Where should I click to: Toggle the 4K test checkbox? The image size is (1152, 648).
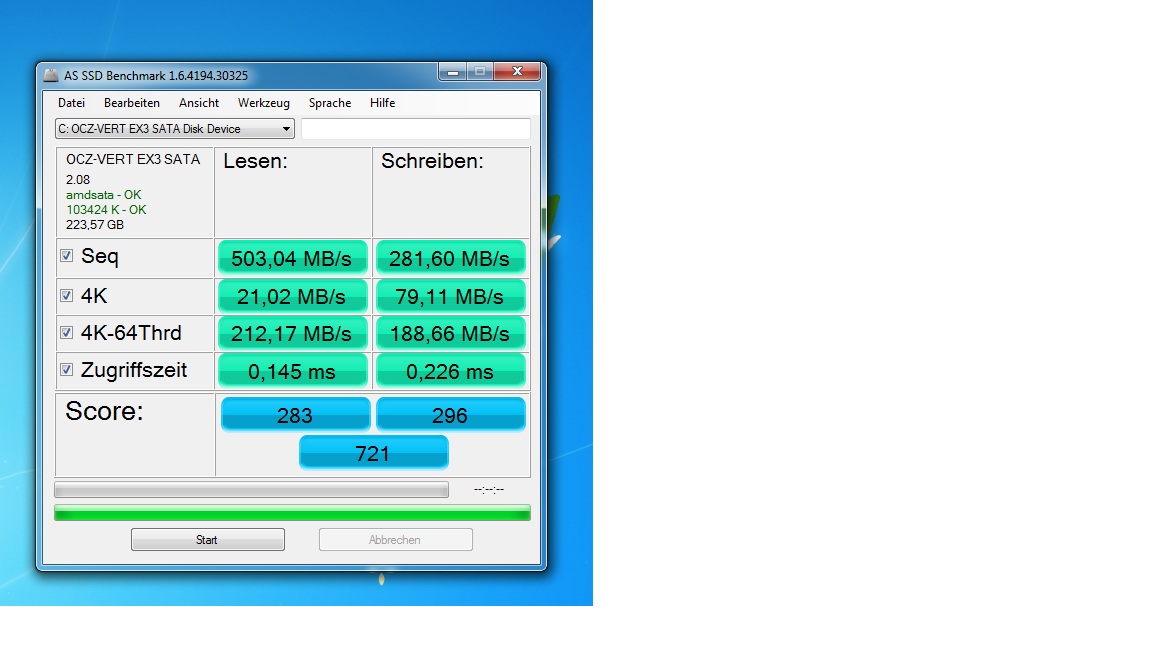click(66, 295)
